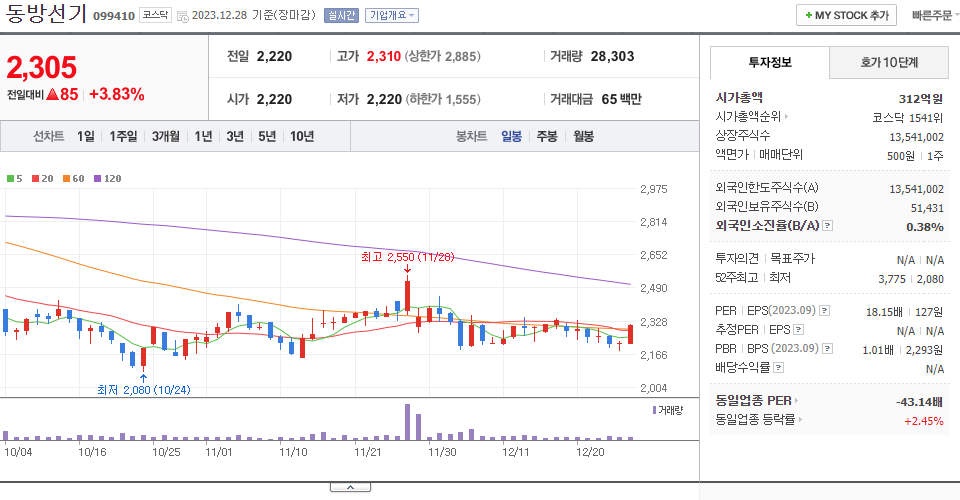Select the 주봉 weekly candle chart
The image size is (960, 500).
click(x=547, y=136)
